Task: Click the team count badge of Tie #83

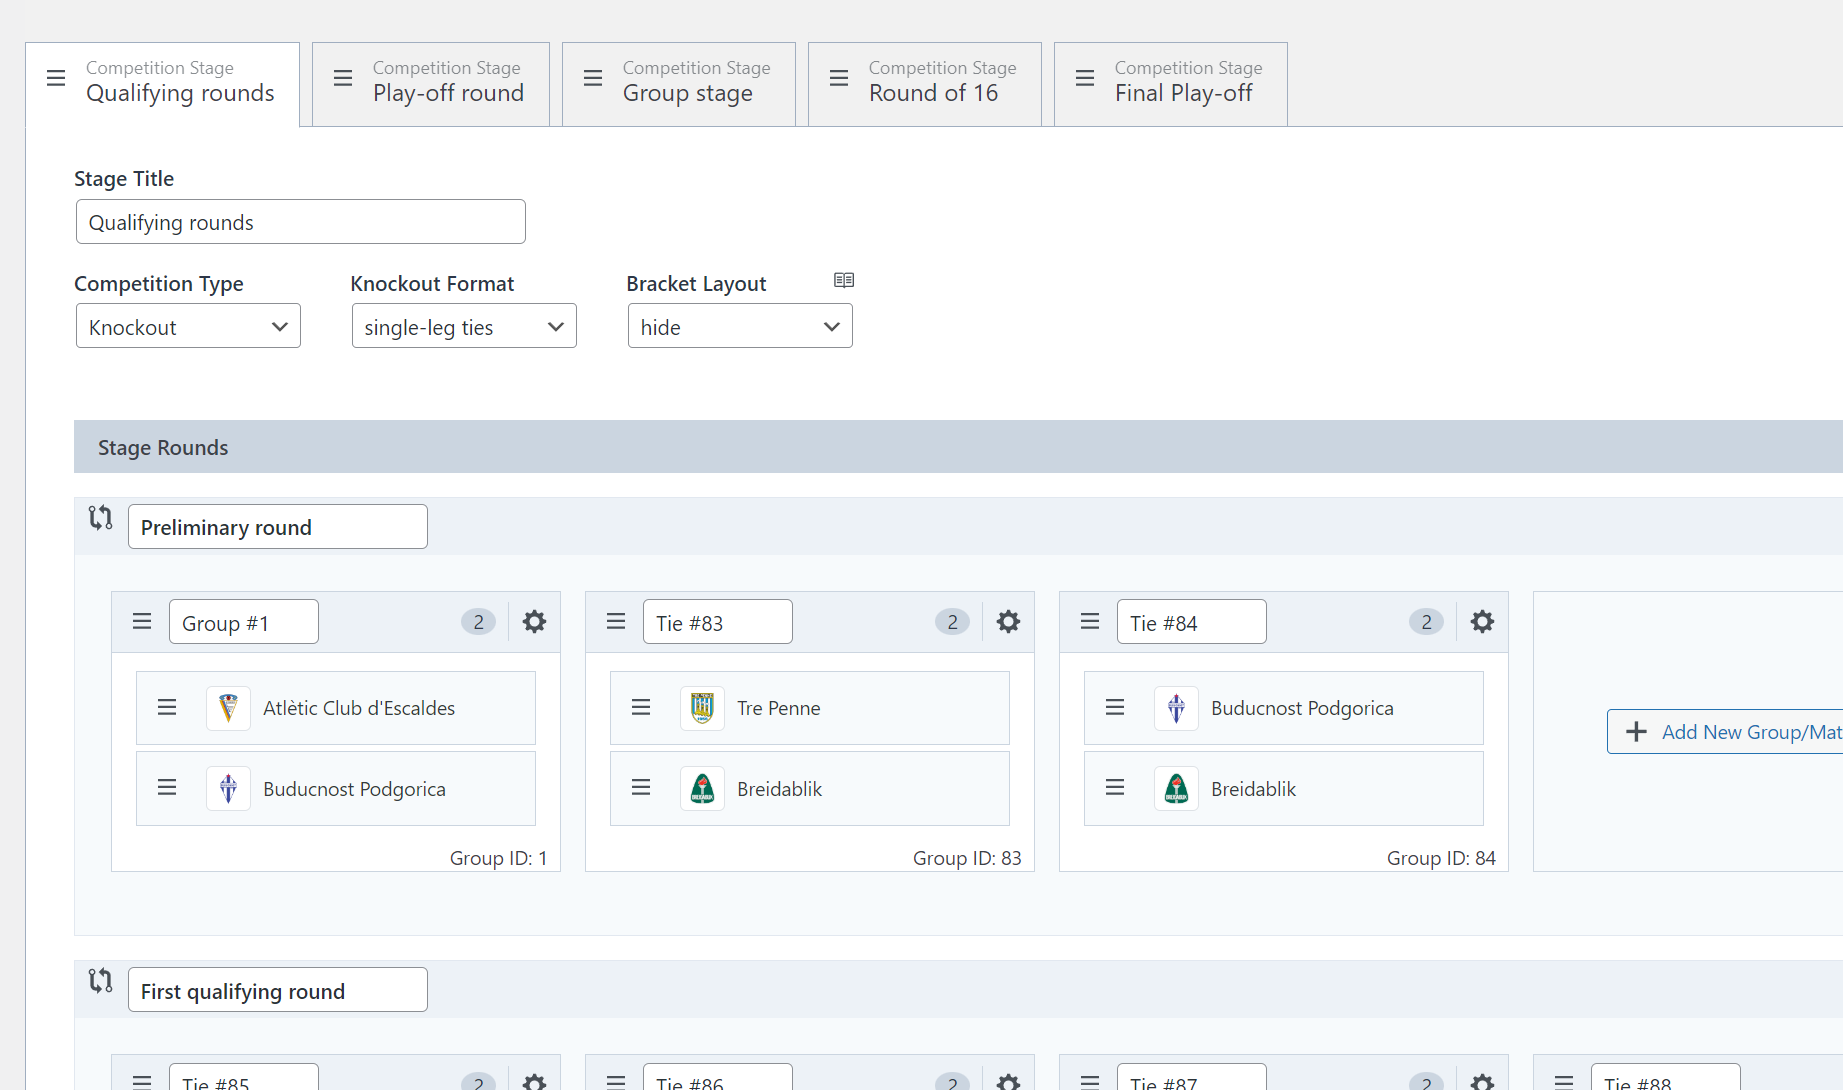Action: tap(952, 622)
